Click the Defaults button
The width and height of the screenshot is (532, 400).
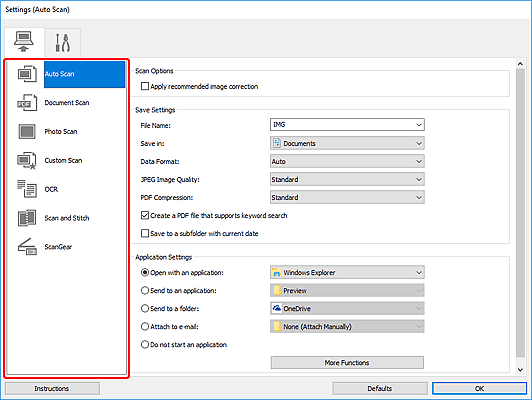click(x=380, y=388)
